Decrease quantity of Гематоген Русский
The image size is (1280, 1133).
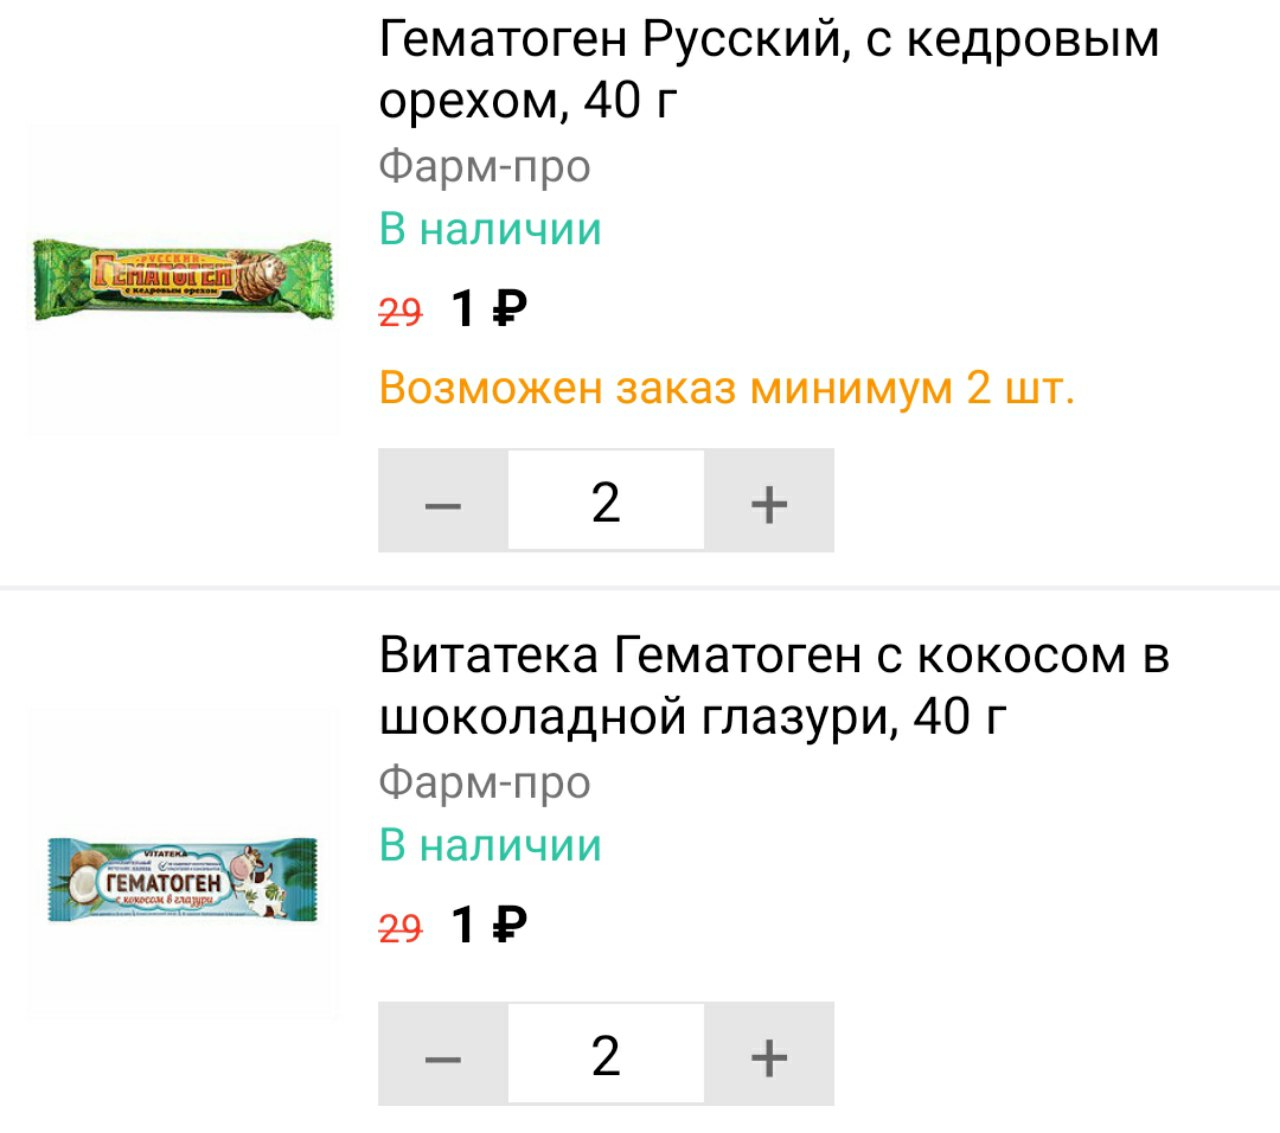(442, 501)
